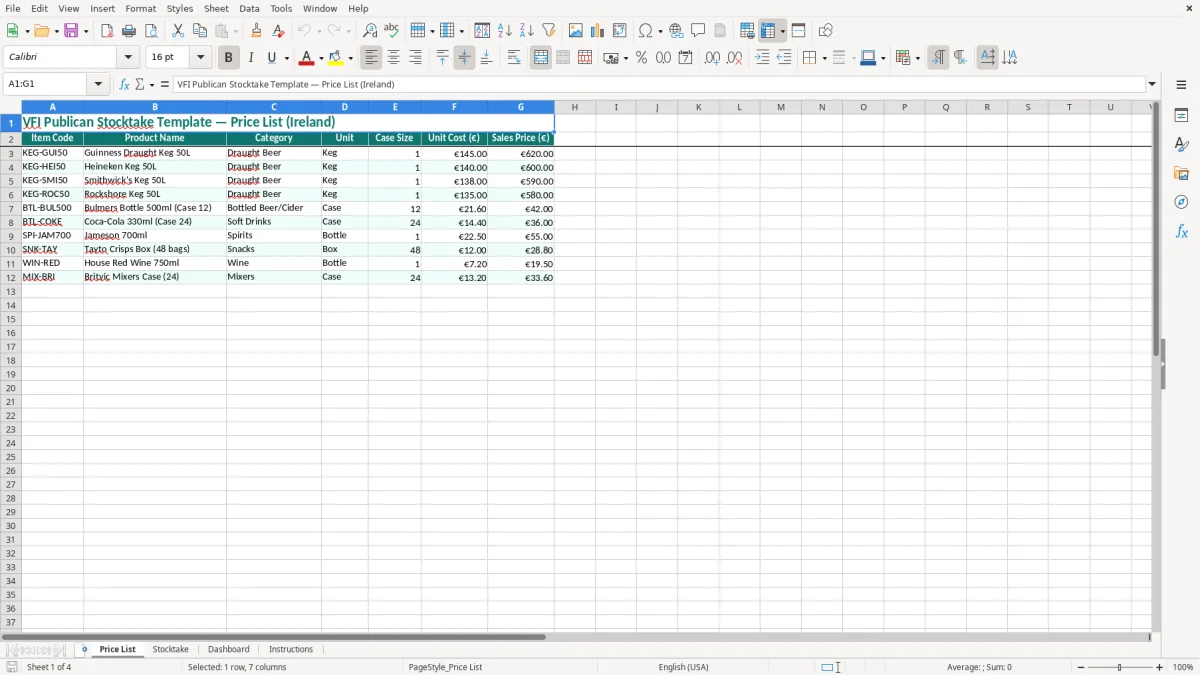The width and height of the screenshot is (1200, 675).
Task: Format as percent
Action: click(641, 58)
